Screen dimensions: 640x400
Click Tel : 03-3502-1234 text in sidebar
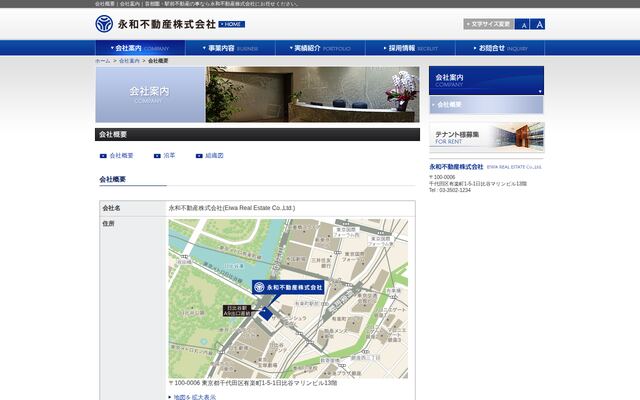click(450, 190)
